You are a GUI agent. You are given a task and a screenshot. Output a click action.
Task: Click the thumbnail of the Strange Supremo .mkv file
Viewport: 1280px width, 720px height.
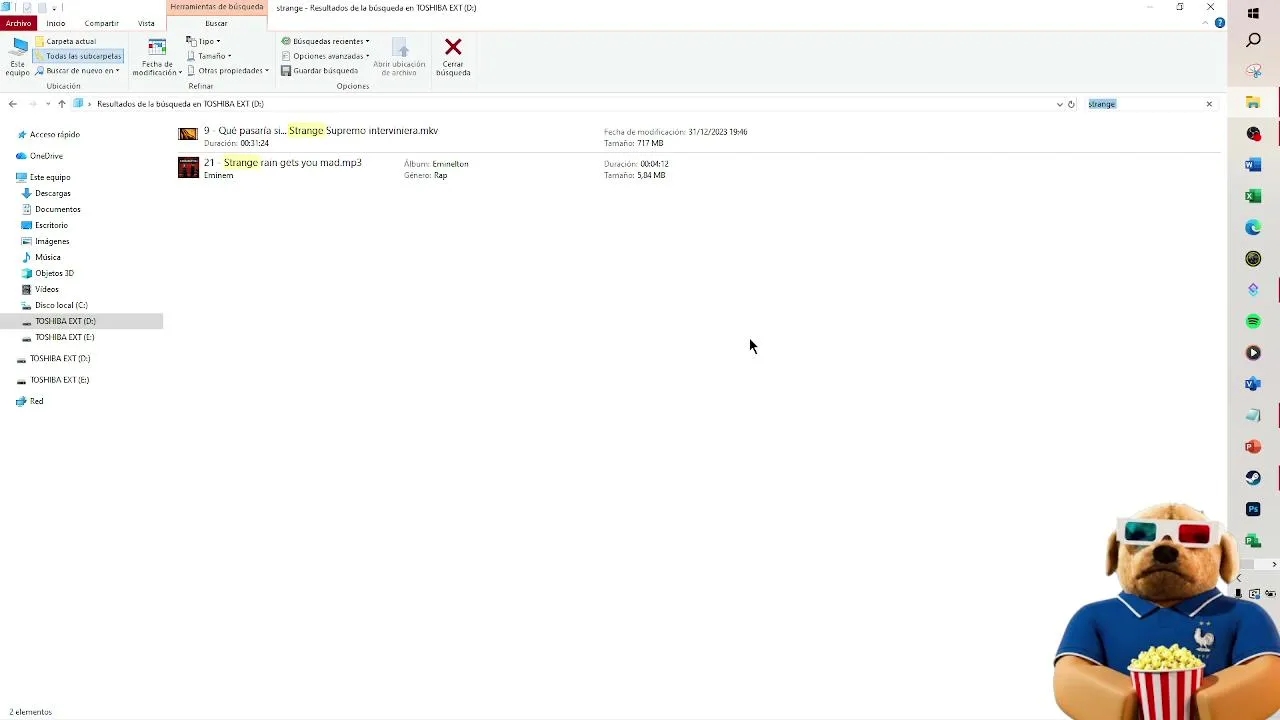[188, 134]
